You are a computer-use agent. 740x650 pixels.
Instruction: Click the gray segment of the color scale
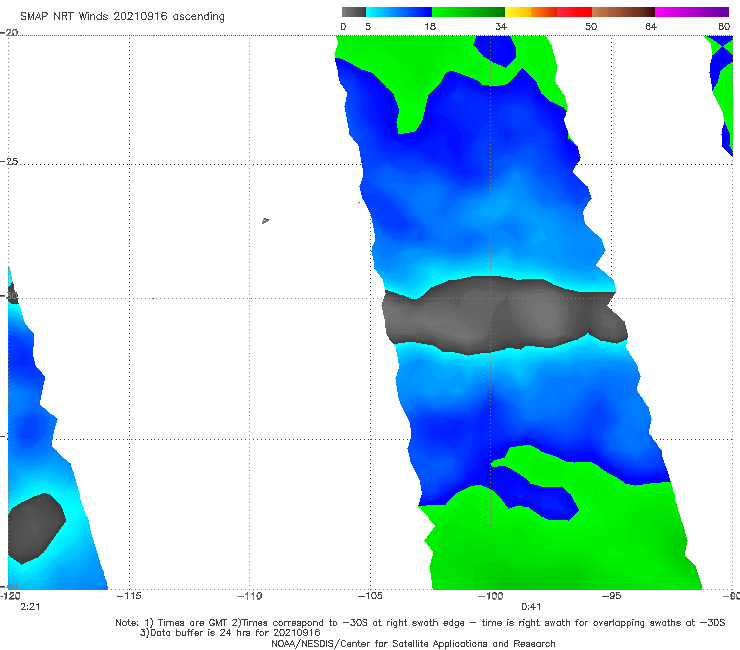pos(353,12)
